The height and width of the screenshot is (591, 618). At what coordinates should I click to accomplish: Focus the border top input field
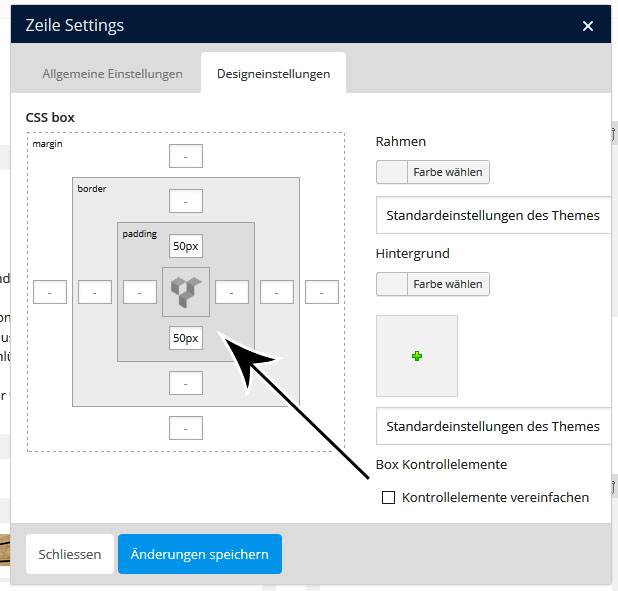pyautogui.click(x=186, y=201)
